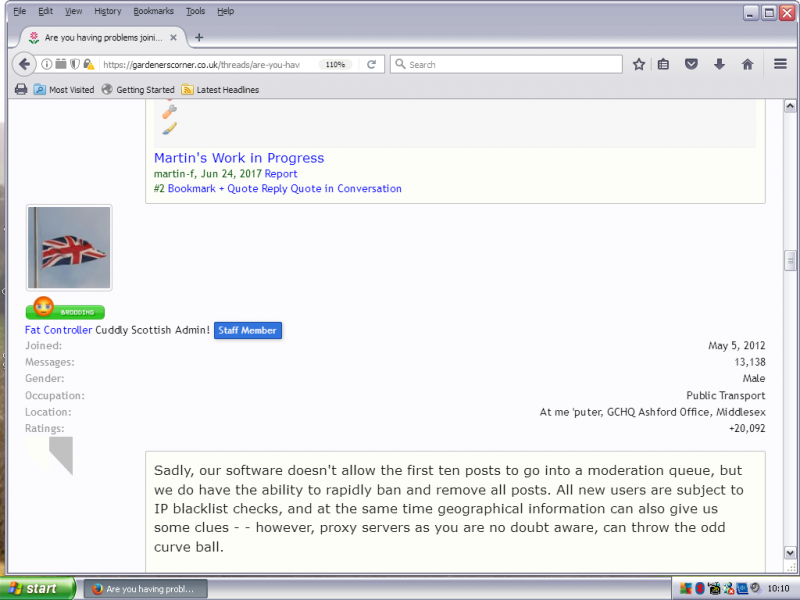Click the Windows Start button
Image resolution: width=800 pixels, height=600 pixels.
point(37,588)
